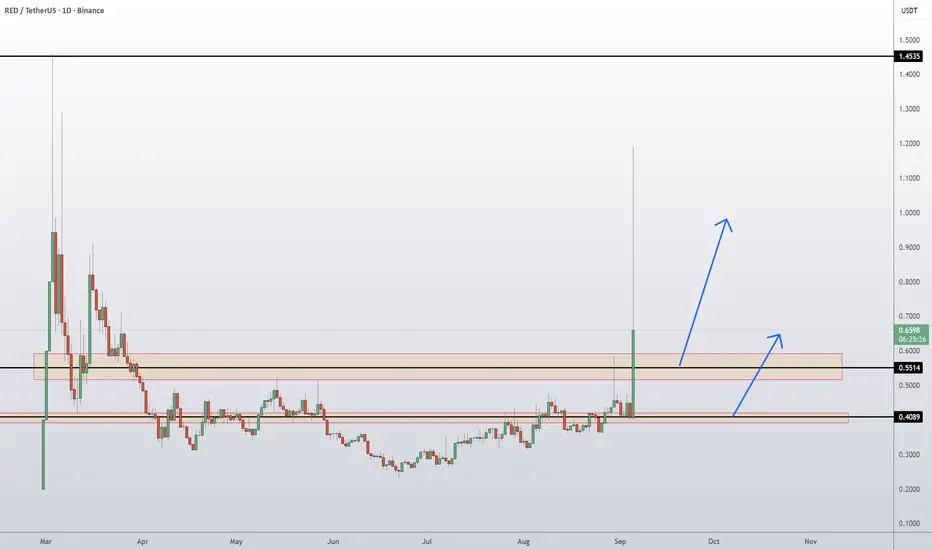Image resolution: width=932 pixels, height=550 pixels.
Task: Click the Jun label on time axis
Action: pos(333,542)
